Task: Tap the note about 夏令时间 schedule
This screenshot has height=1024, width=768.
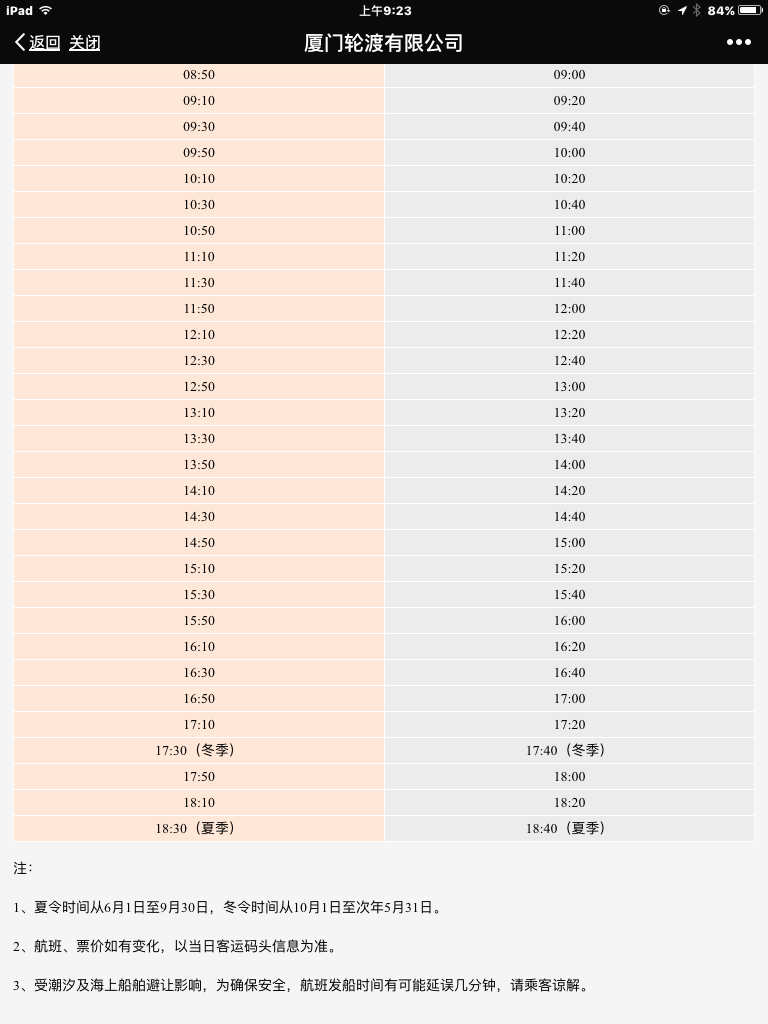Action: [228, 908]
